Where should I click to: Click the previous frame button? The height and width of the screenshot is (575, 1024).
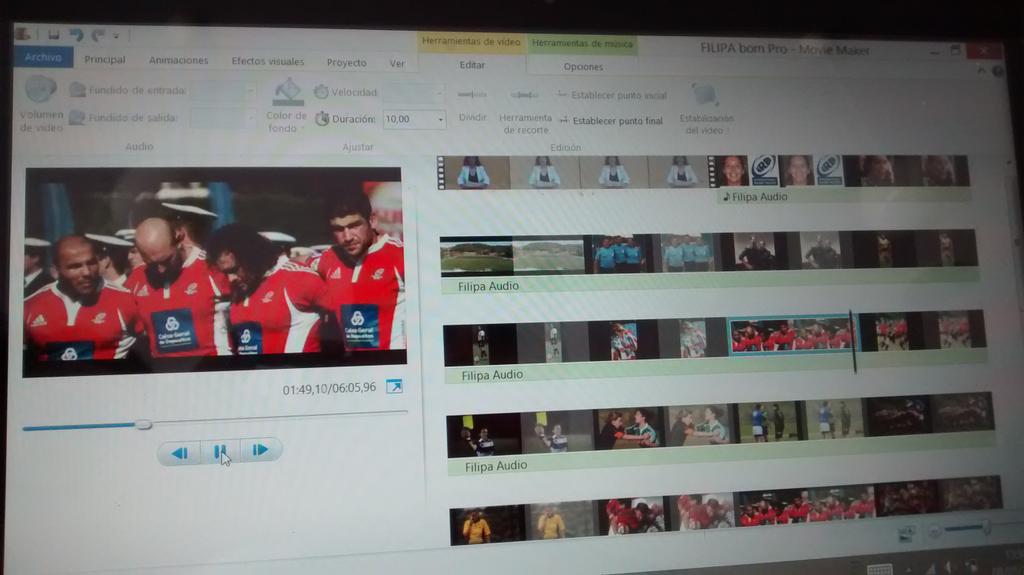click(179, 452)
